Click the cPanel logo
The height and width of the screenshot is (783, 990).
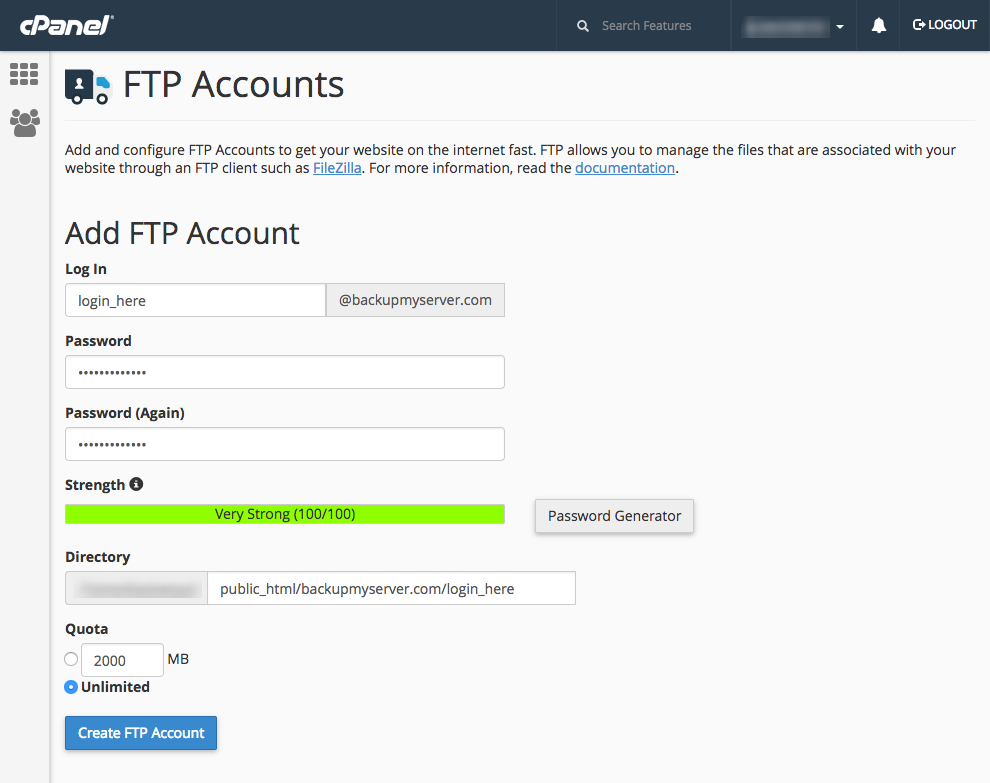click(x=66, y=25)
